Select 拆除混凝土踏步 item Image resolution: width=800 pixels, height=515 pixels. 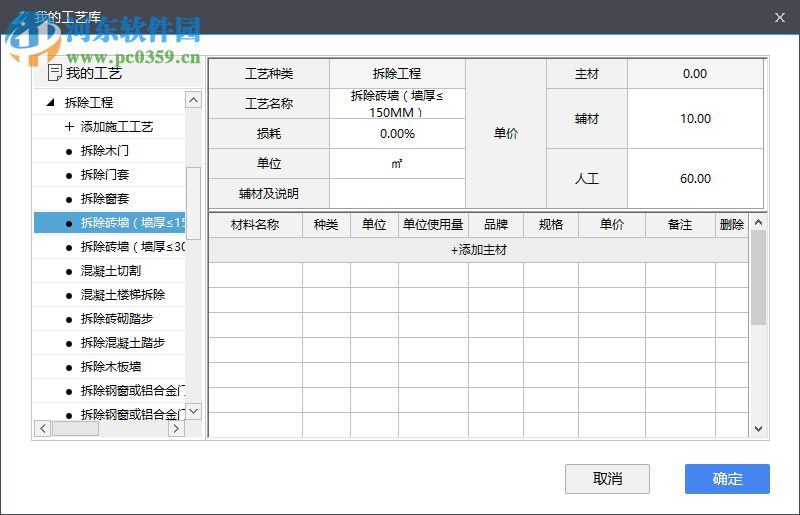(109, 342)
